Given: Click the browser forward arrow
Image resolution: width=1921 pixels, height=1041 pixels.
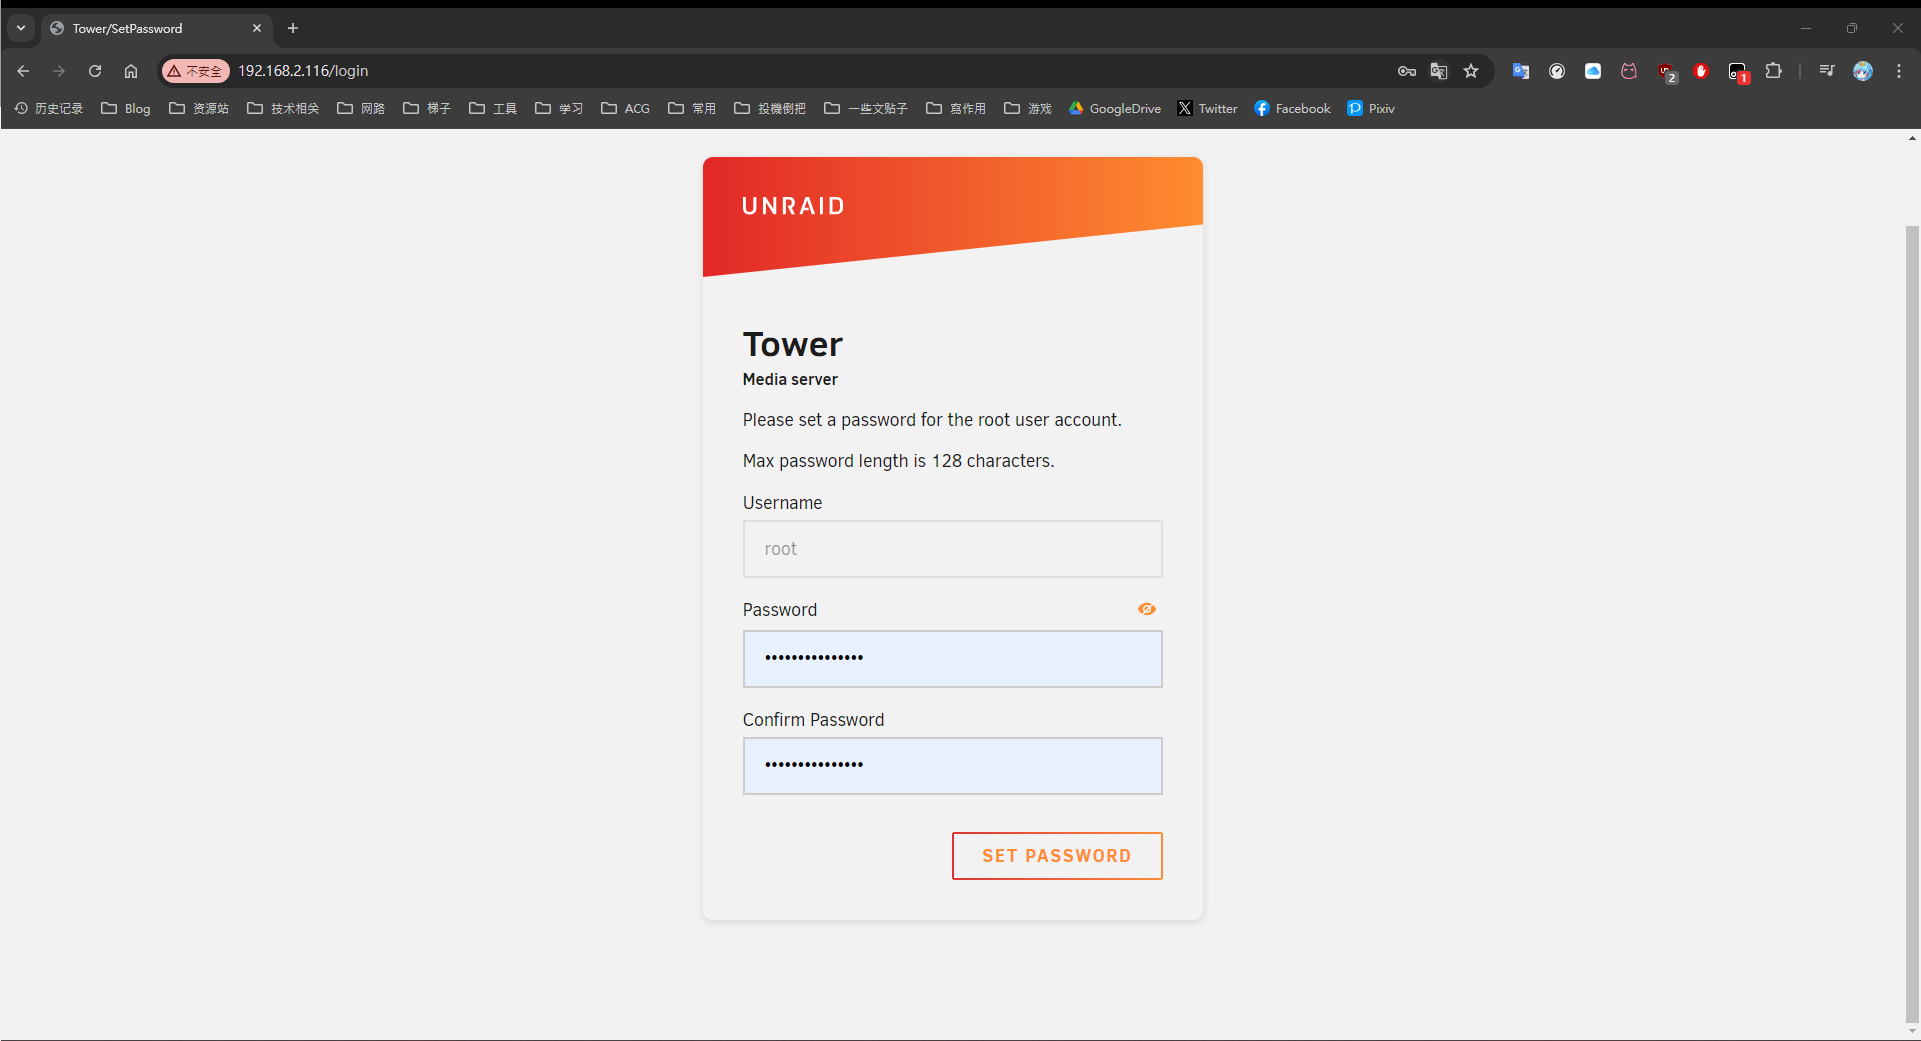Looking at the screenshot, I should pyautogui.click(x=59, y=71).
